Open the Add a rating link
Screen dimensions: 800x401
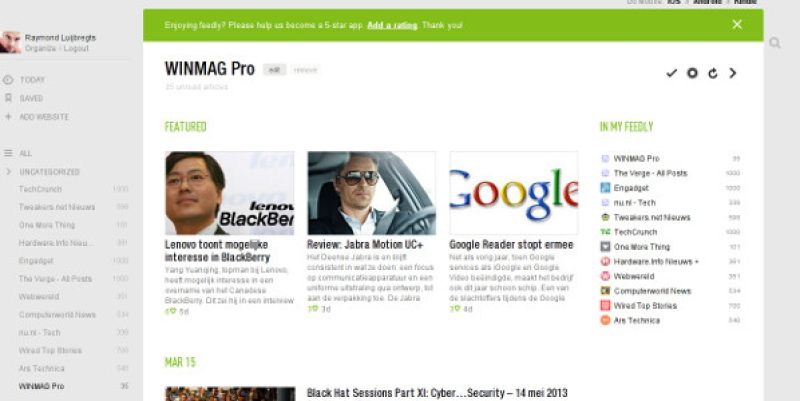[392, 25]
